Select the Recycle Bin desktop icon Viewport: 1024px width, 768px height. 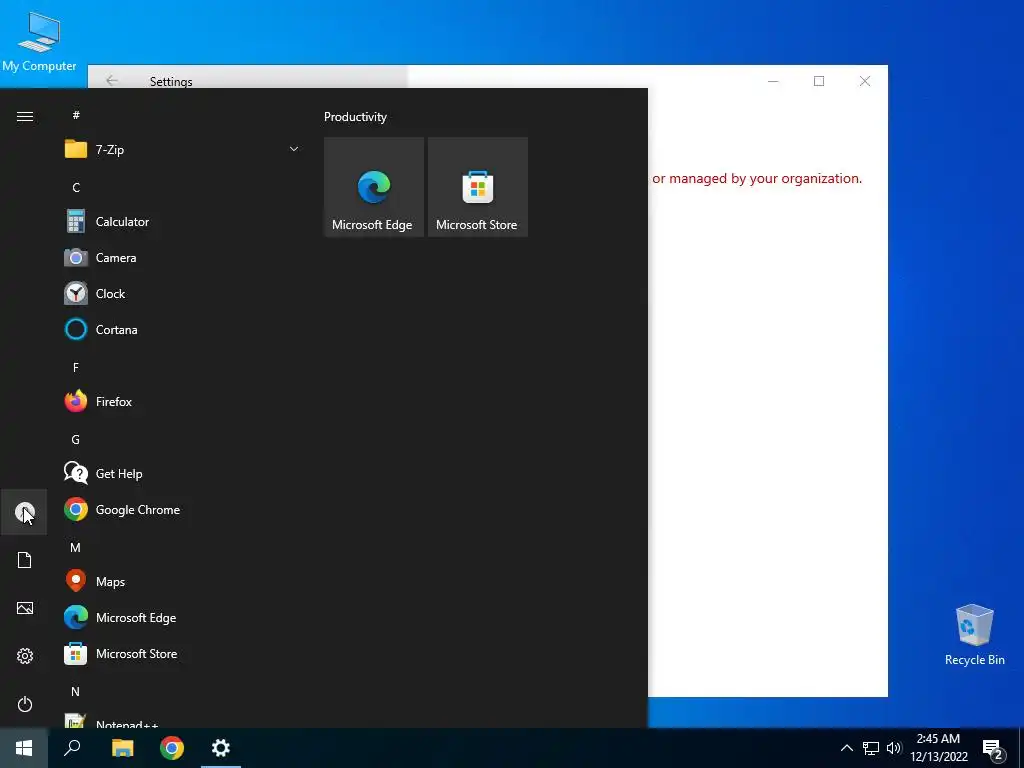(974, 635)
